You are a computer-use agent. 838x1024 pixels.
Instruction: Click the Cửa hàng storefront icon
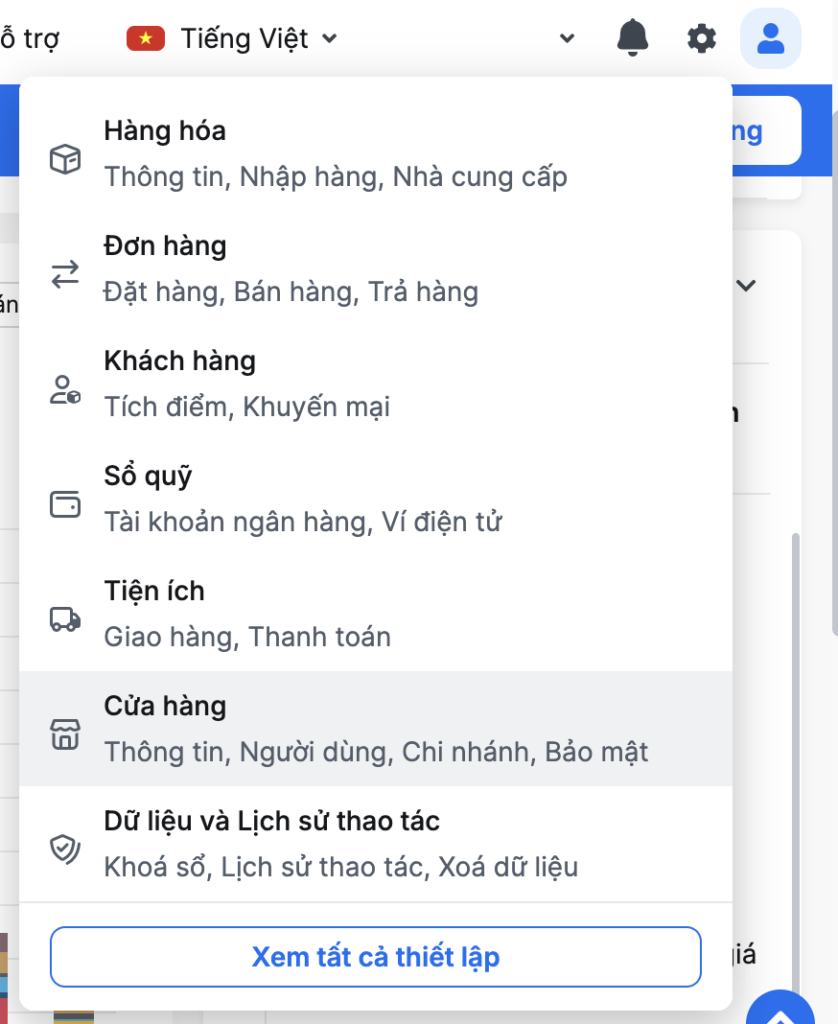coord(65,734)
